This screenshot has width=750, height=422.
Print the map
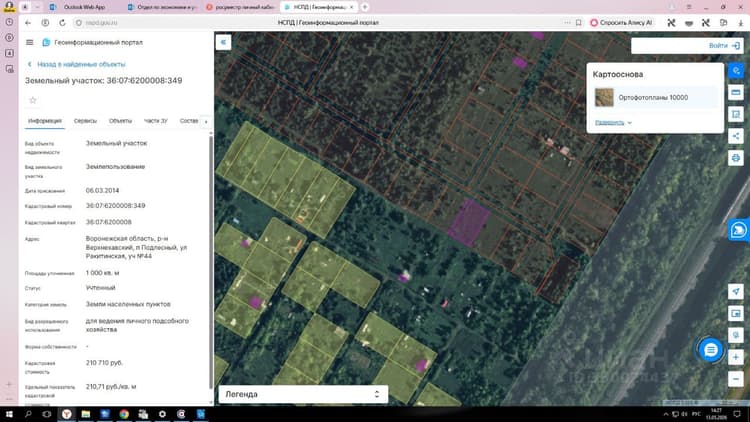pyautogui.click(x=736, y=157)
